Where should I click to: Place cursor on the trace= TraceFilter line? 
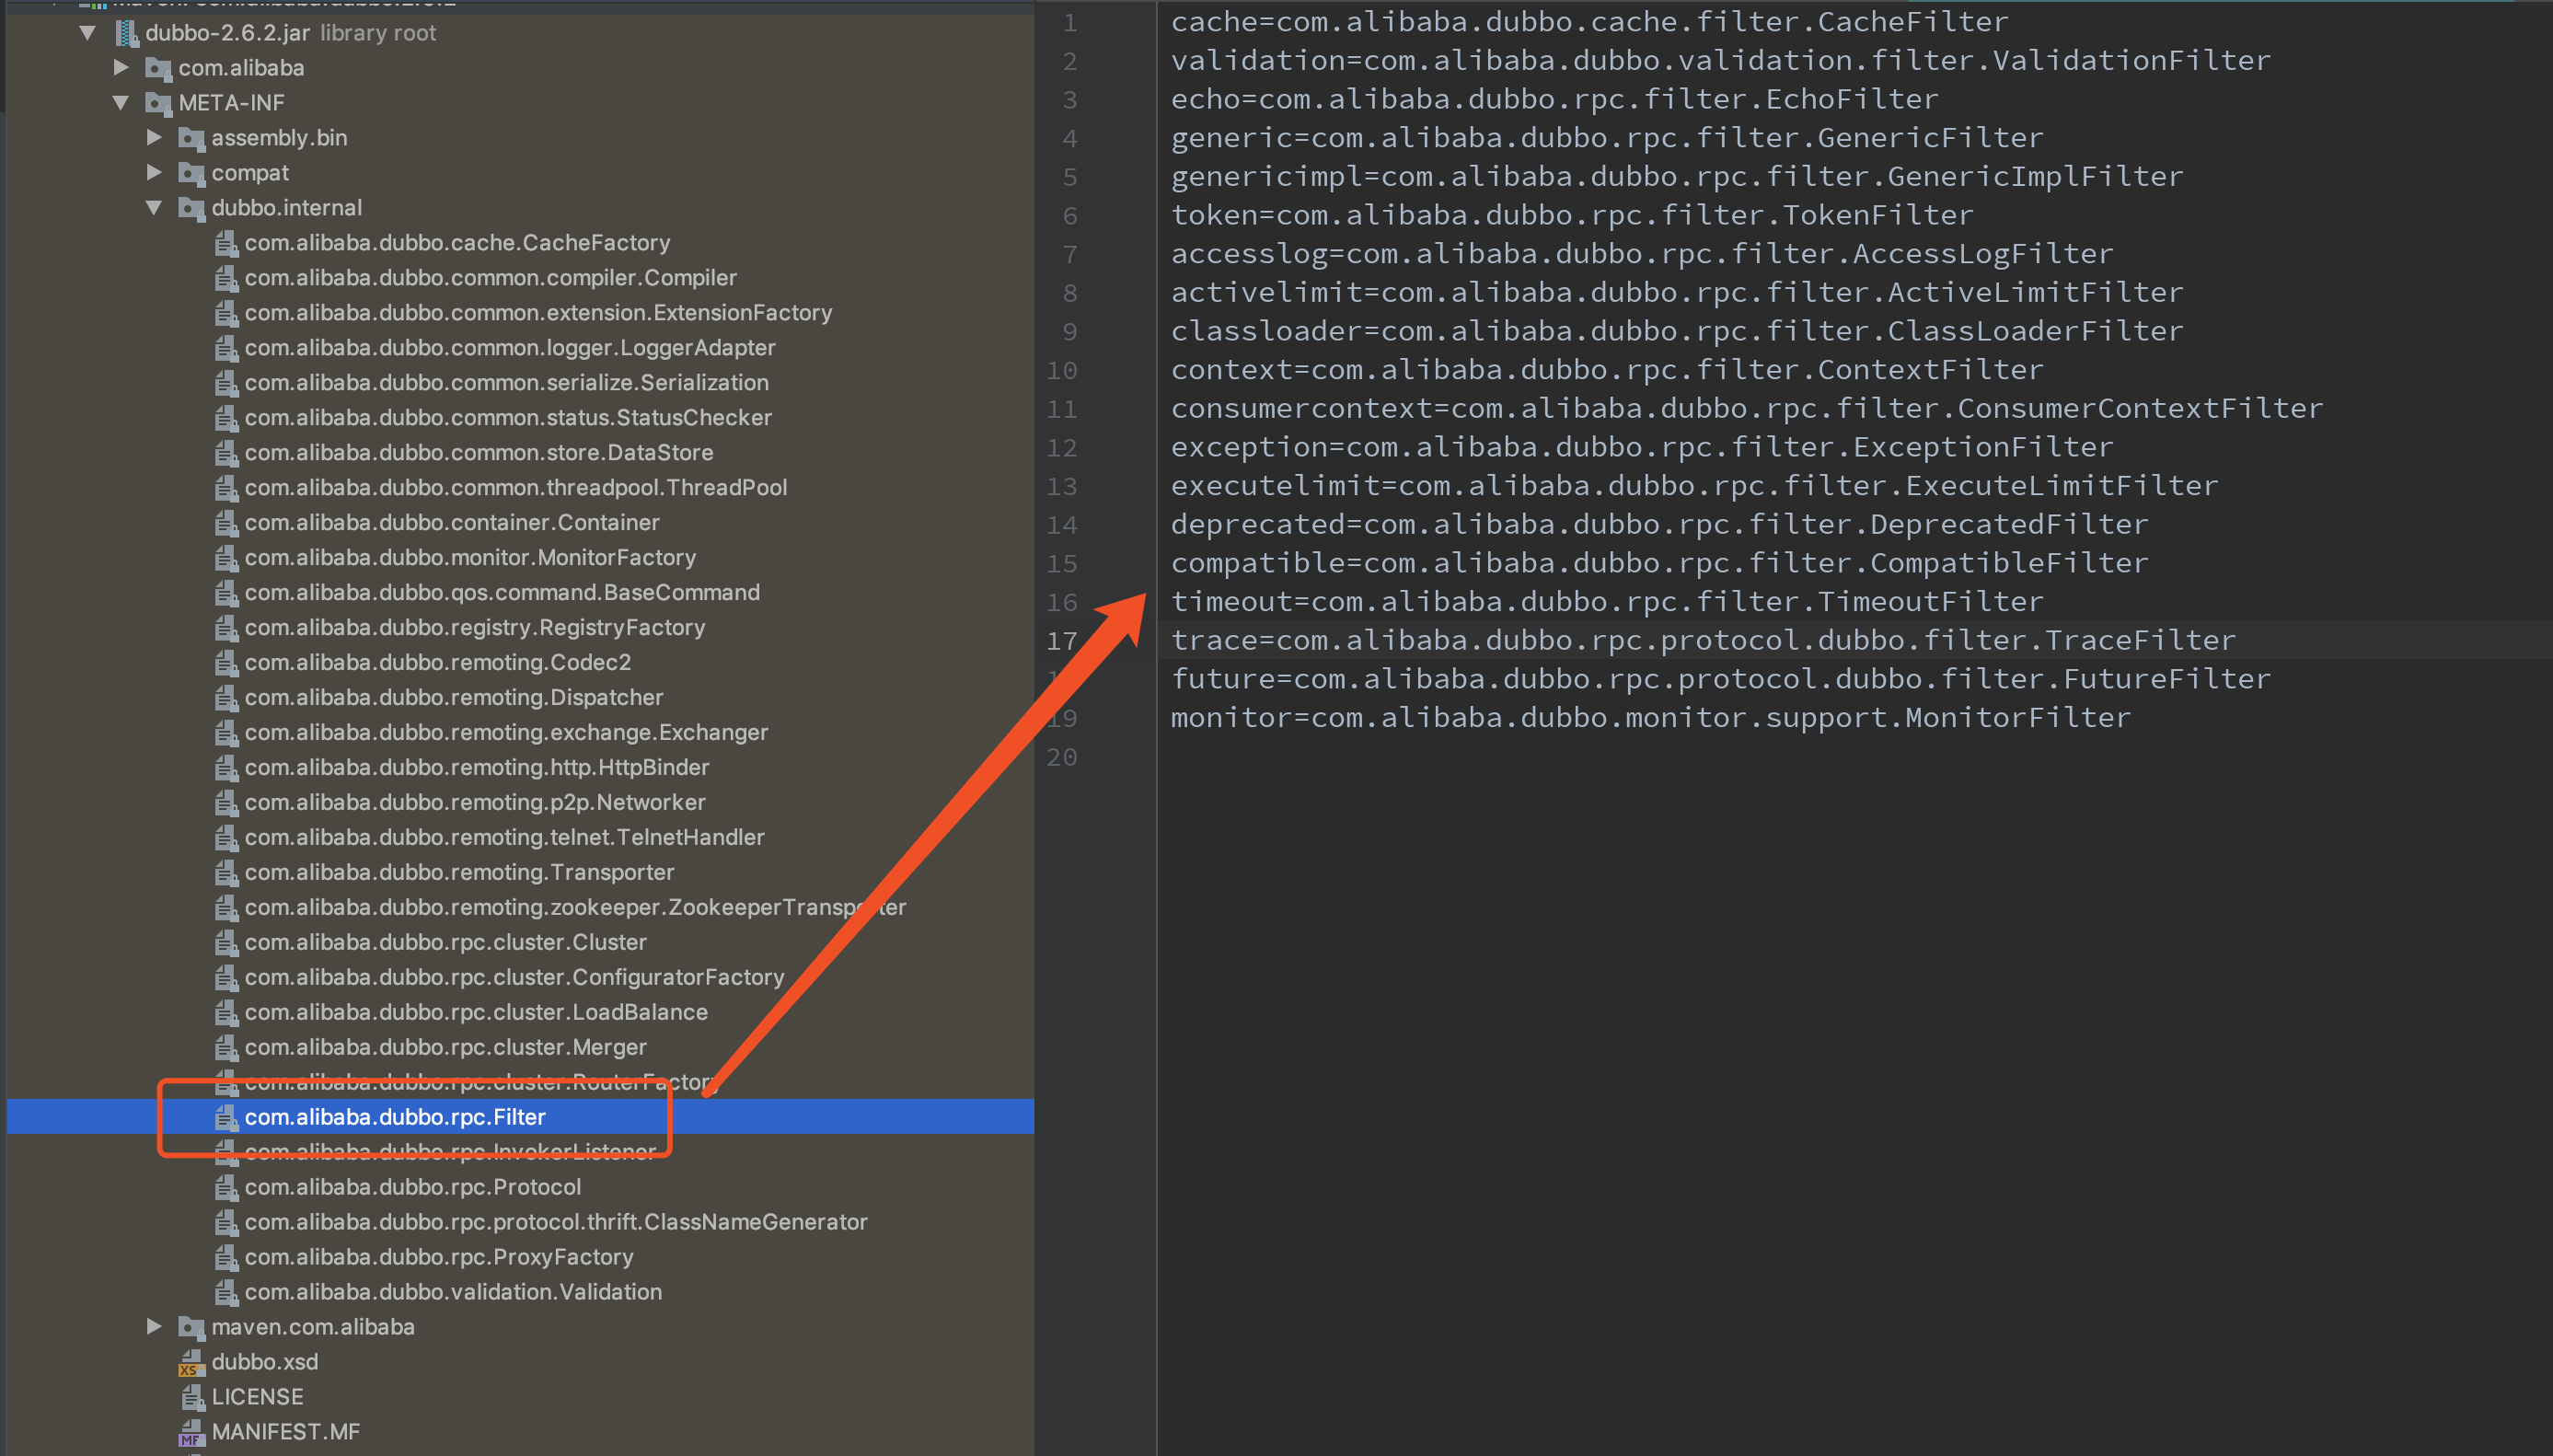1702,640
